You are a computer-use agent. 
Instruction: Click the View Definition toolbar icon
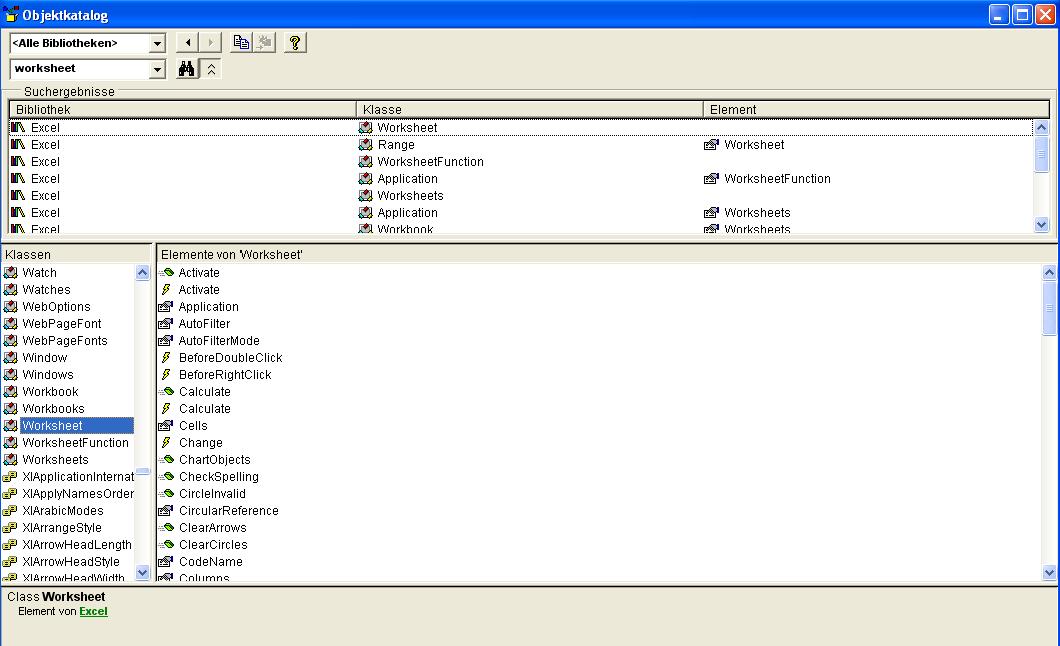264,43
